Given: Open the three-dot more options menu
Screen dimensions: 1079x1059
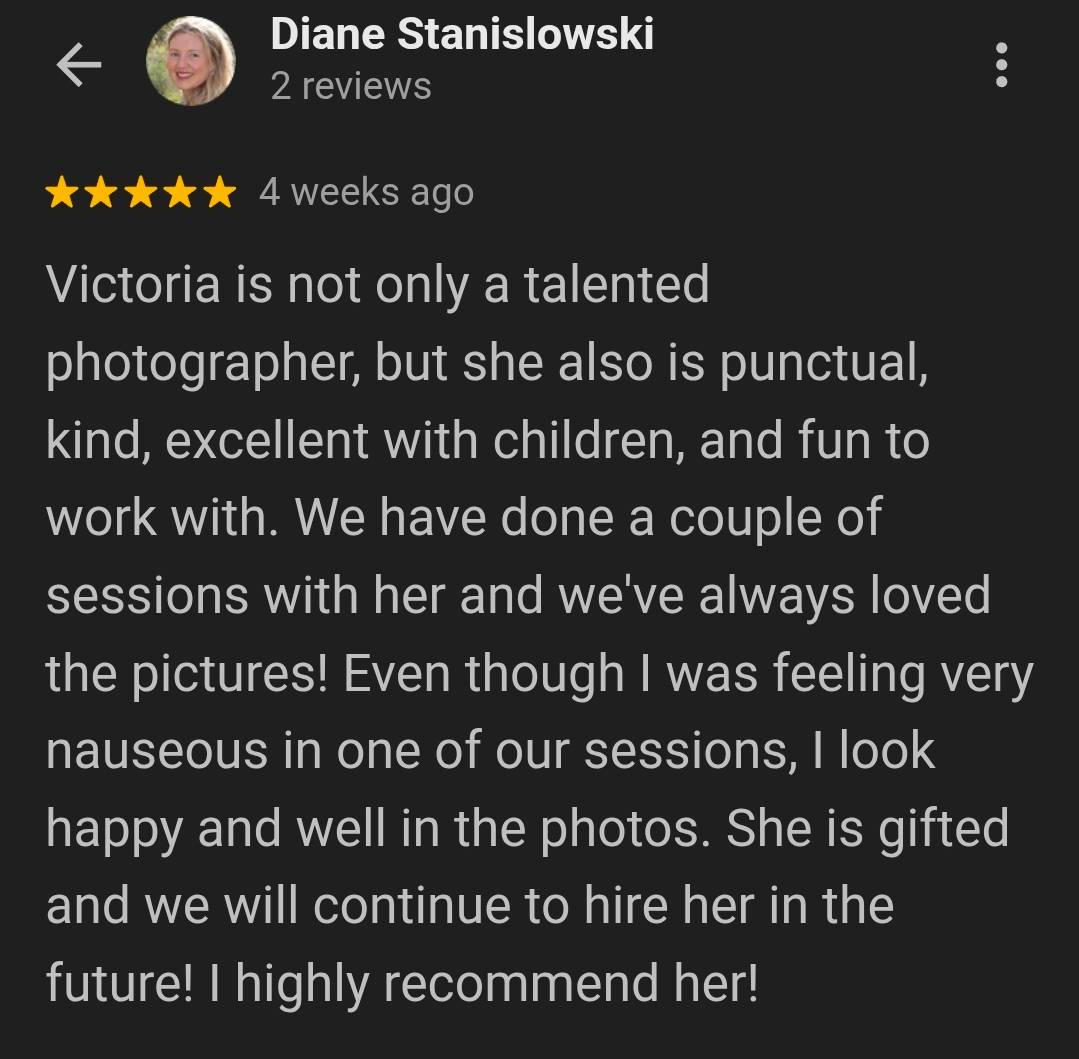Looking at the screenshot, I should tap(1001, 65).
